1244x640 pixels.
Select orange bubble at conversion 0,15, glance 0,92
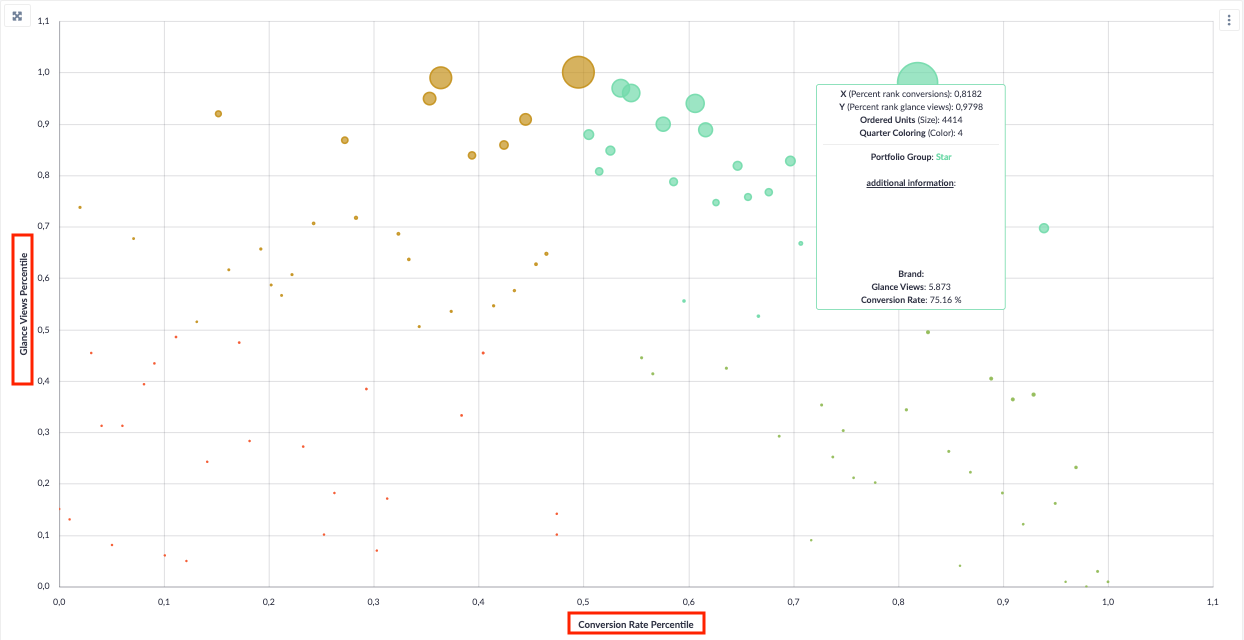(218, 114)
